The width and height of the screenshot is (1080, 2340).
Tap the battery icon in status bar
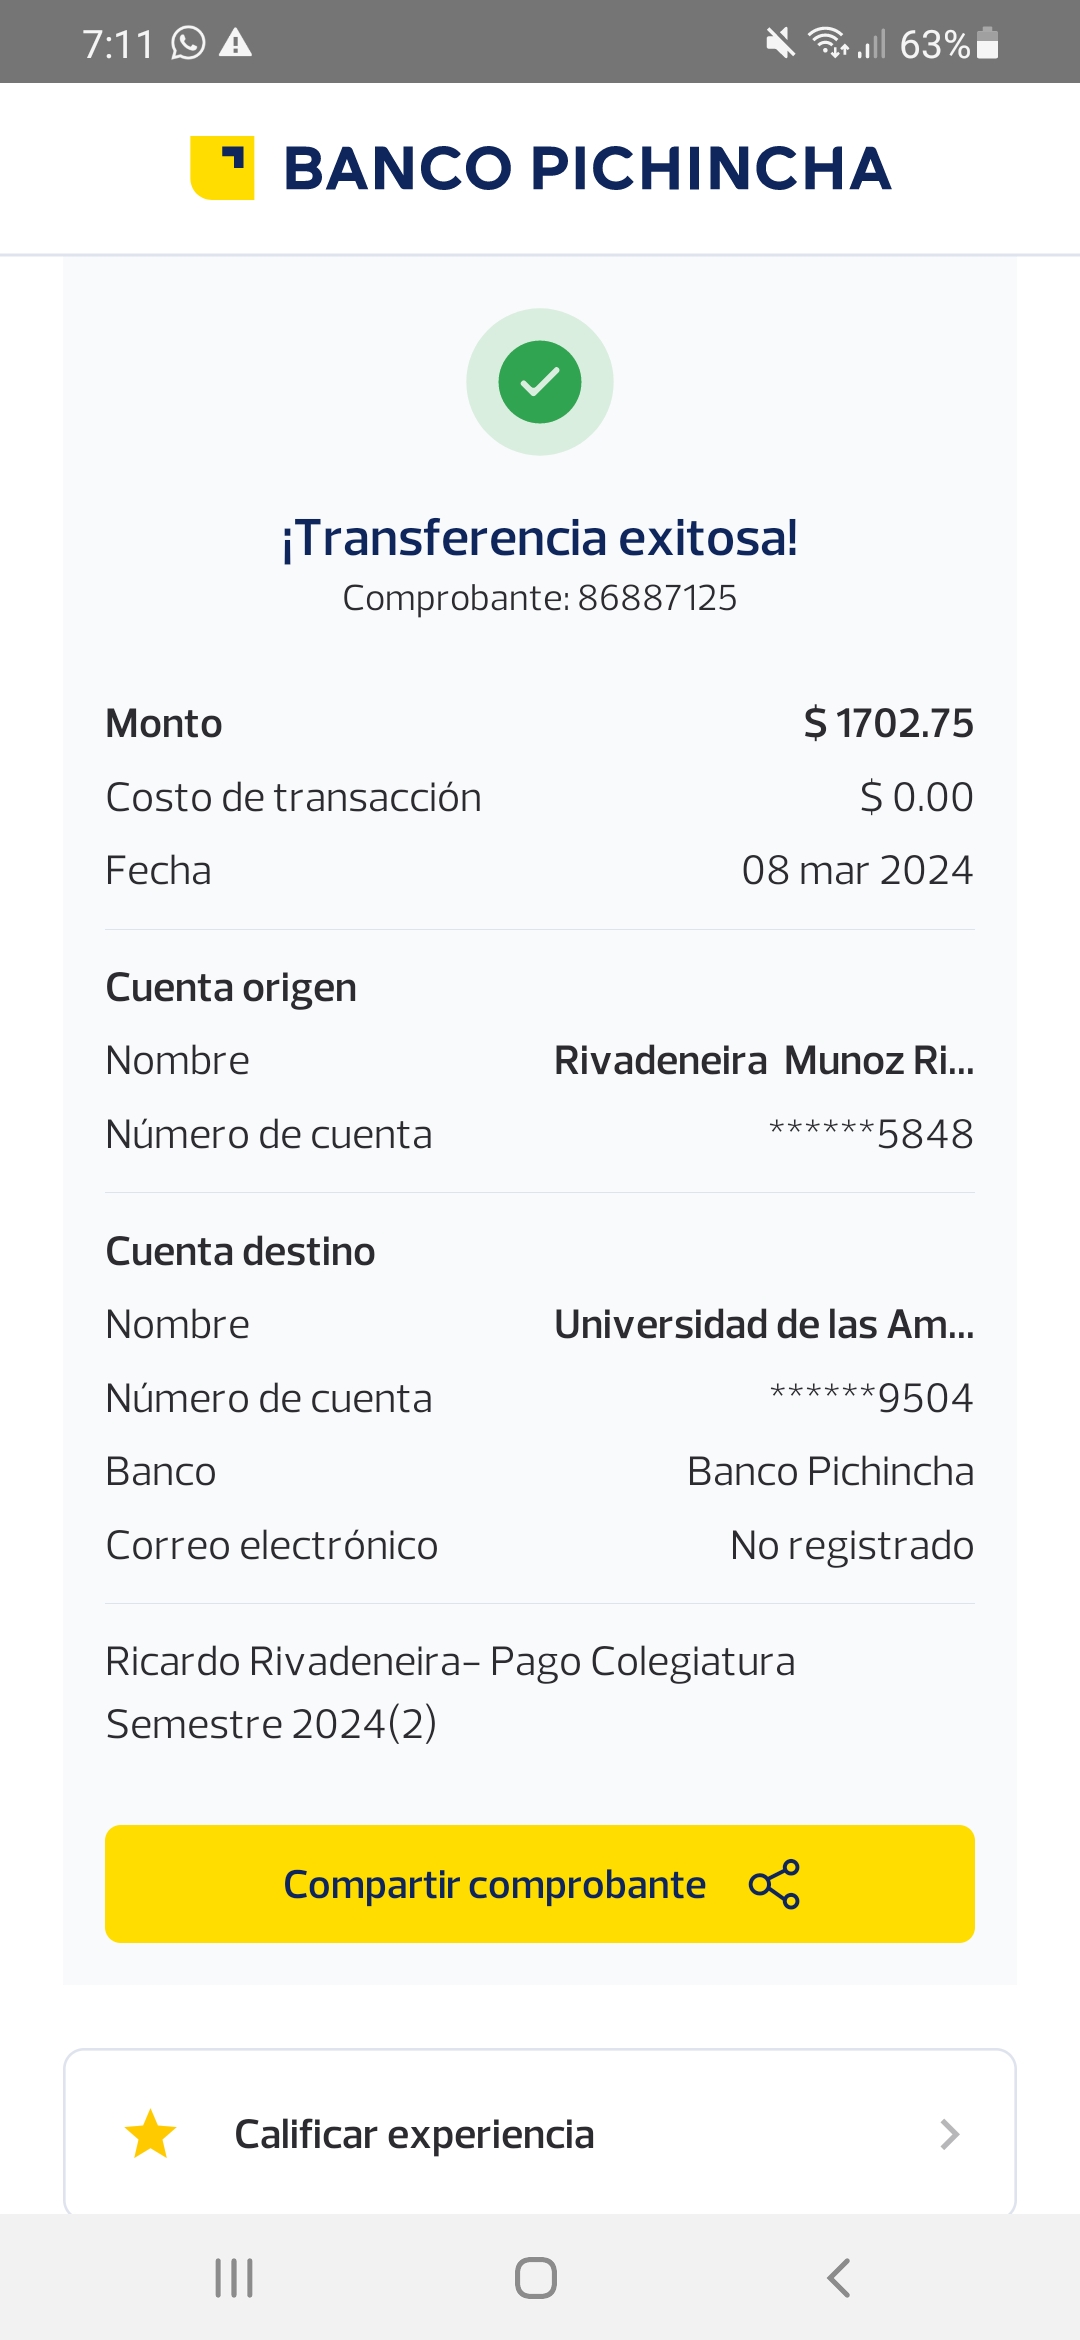pos(987,44)
